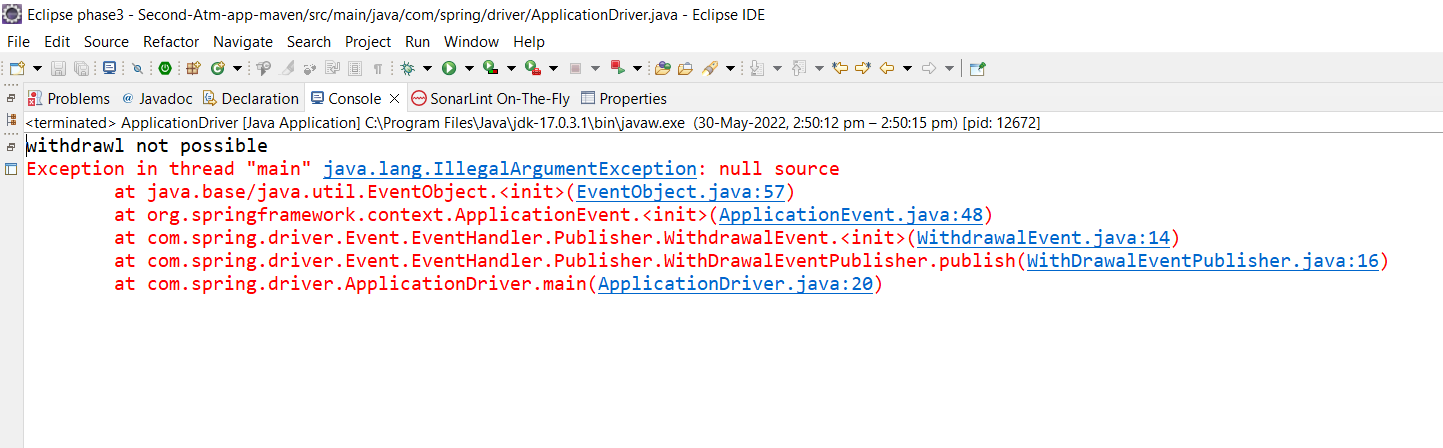
Task: Click the grey Stop square icon
Action: (x=575, y=68)
